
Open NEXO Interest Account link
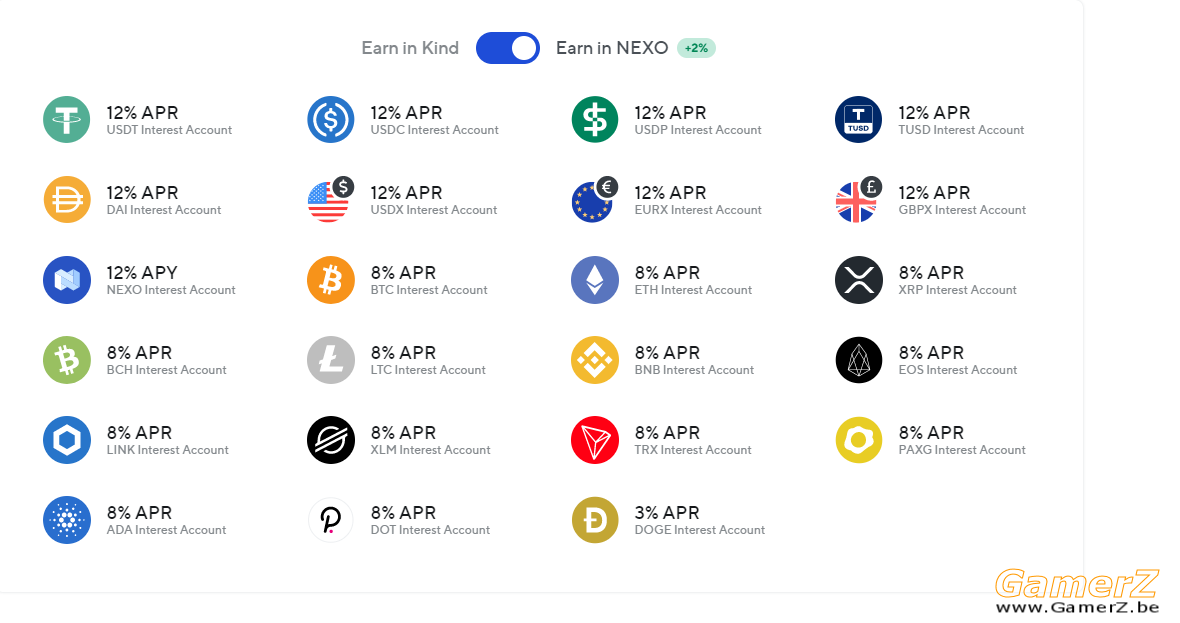click(x=171, y=290)
